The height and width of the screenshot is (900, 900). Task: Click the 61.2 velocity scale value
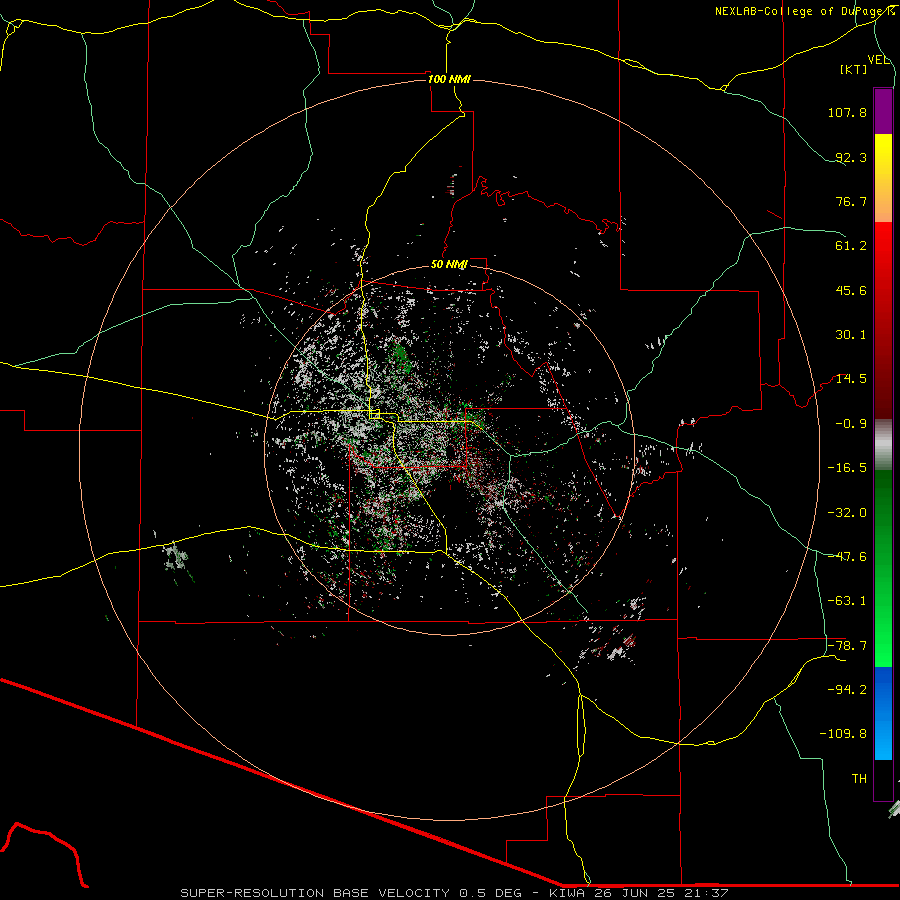click(851, 246)
